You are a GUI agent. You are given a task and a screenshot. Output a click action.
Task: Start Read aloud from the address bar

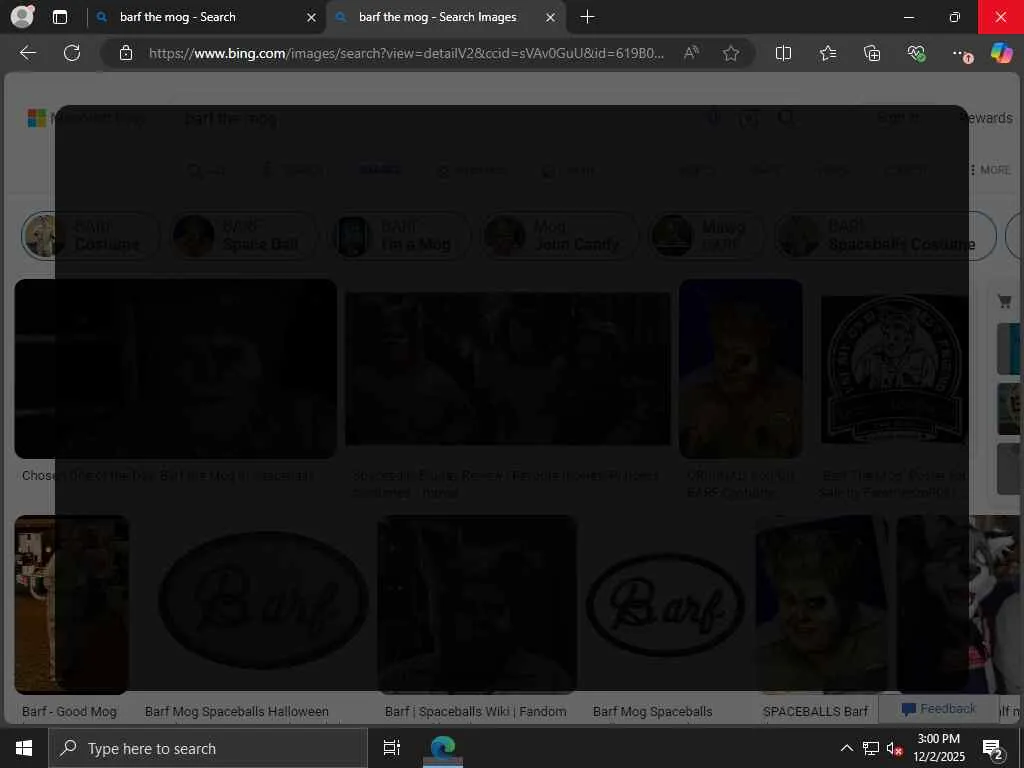[691, 53]
